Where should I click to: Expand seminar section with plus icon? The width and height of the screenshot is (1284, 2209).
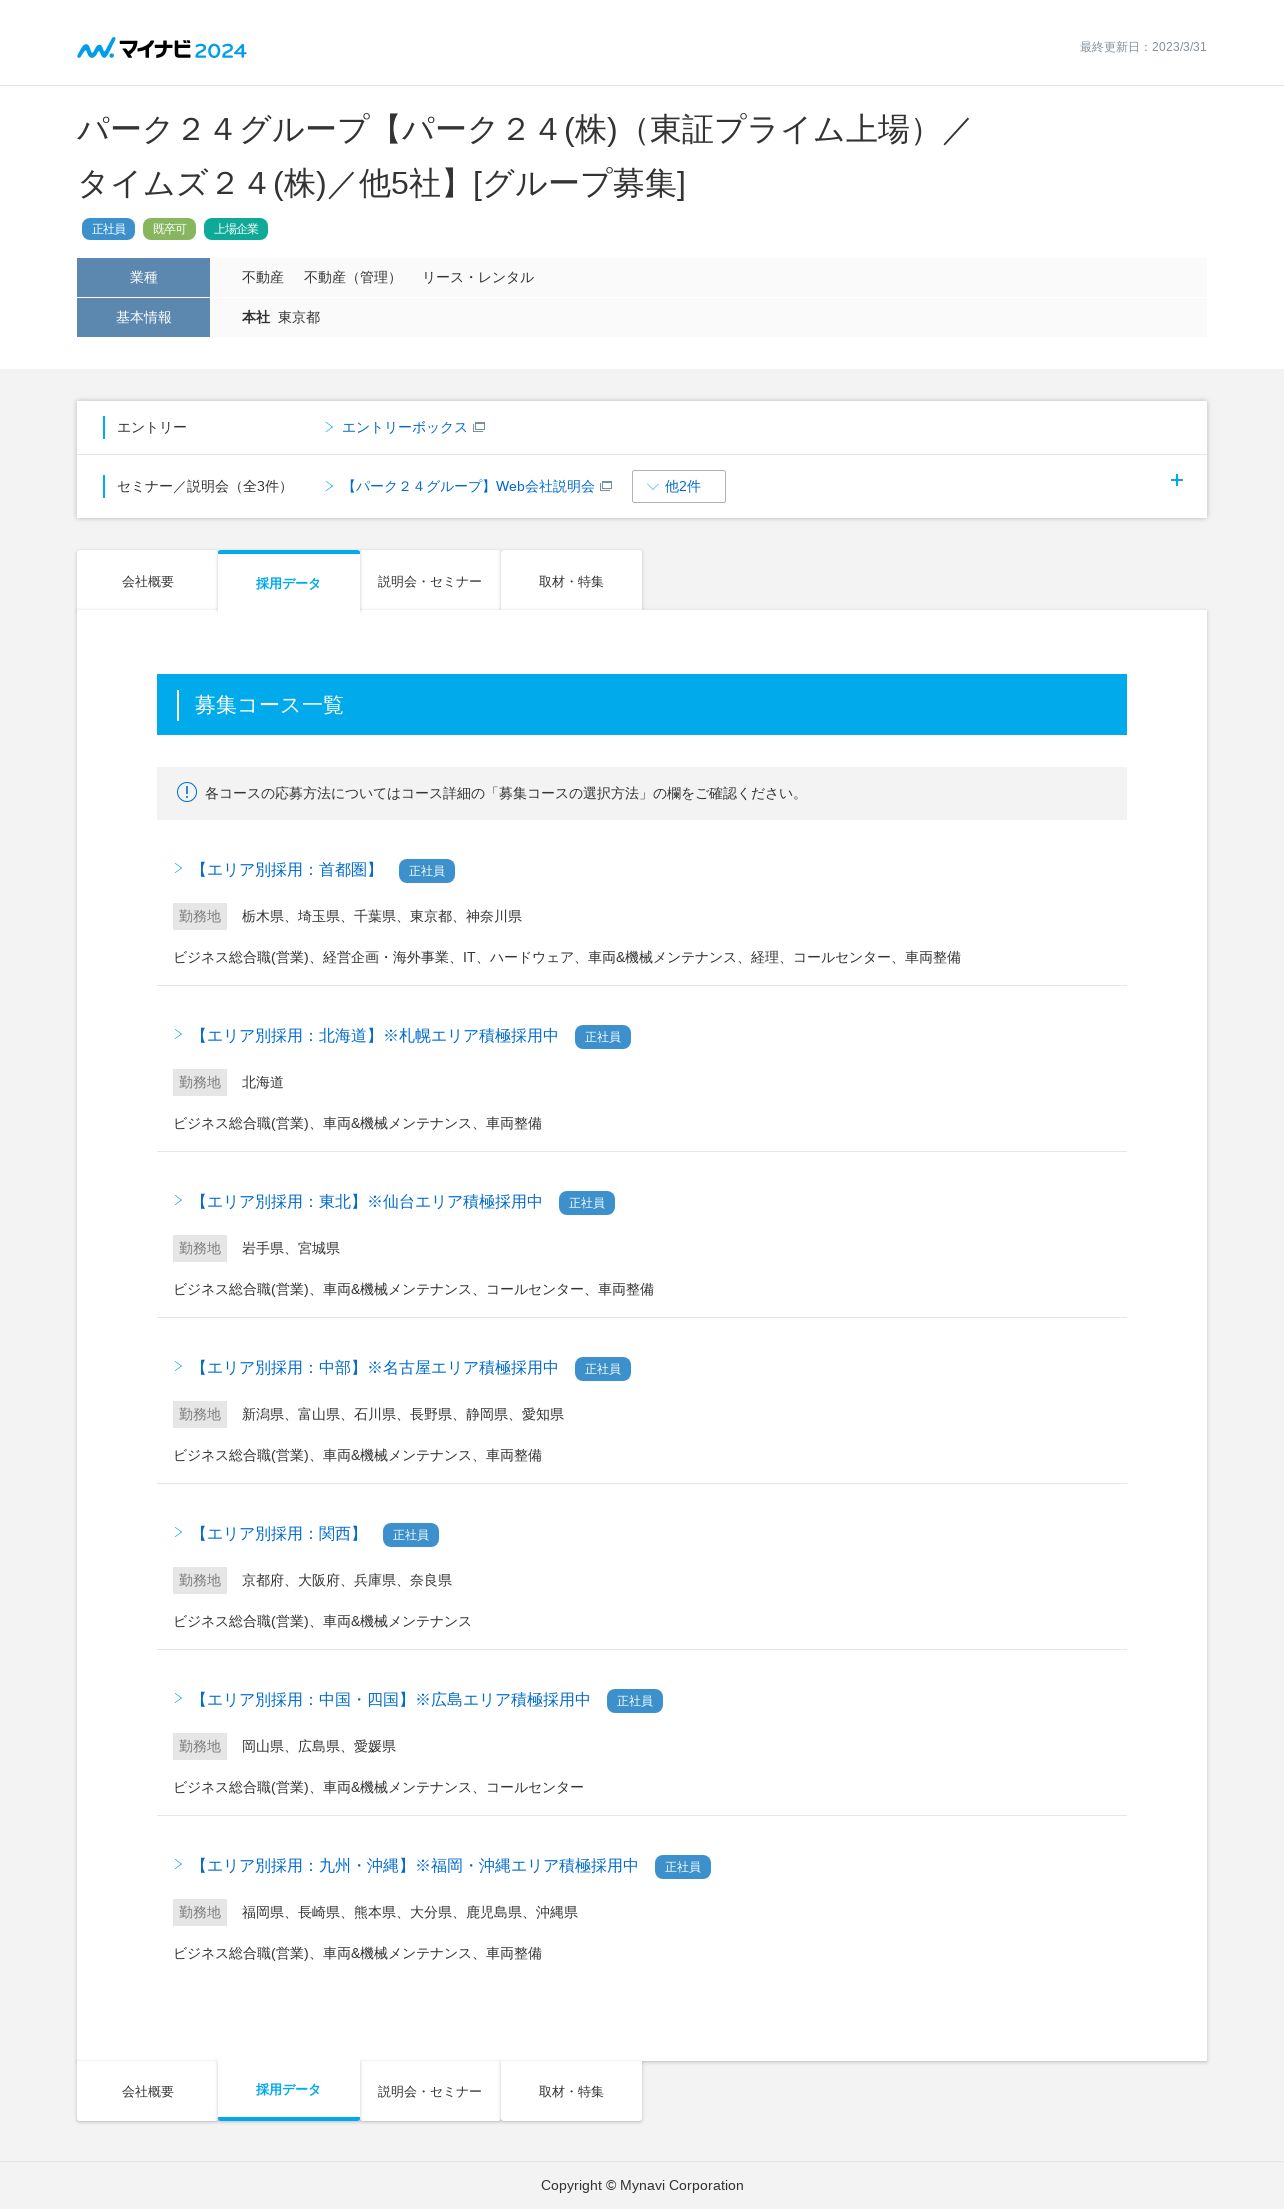point(1177,480)
